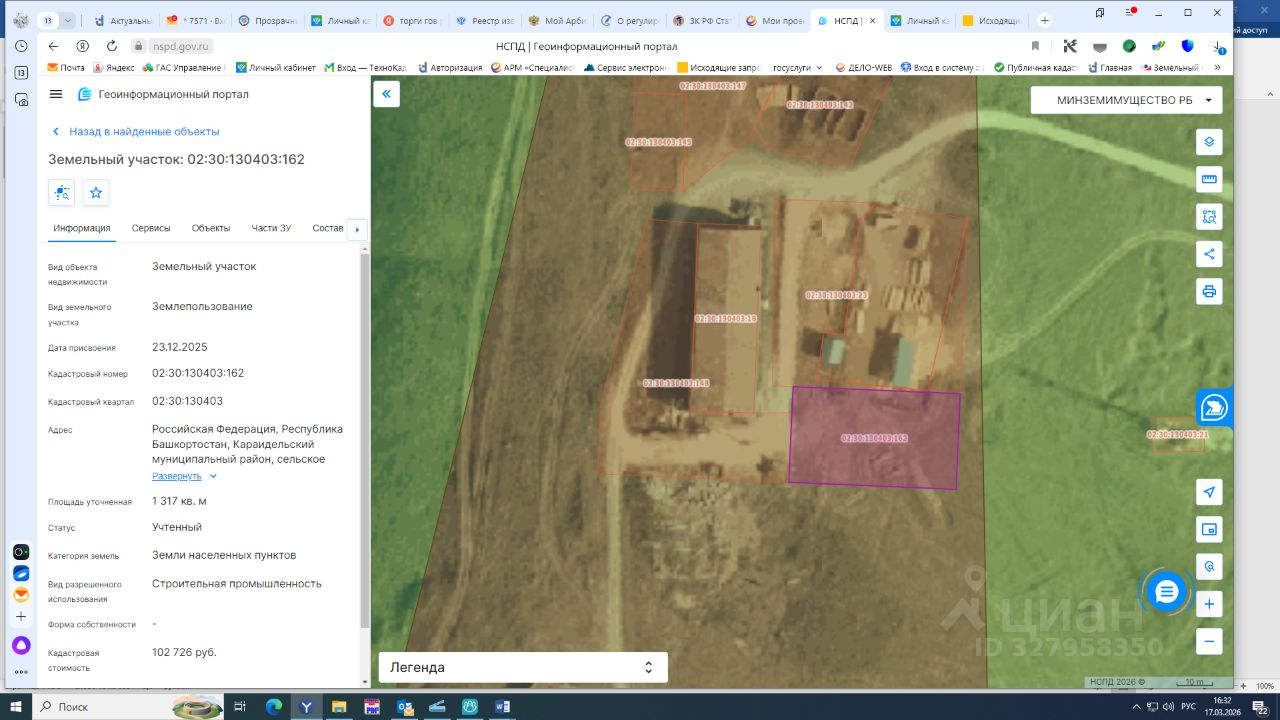Show more bookmarks via the overflow chevron
Screen dimensions: 1280x720
[x=1217, y=68]
